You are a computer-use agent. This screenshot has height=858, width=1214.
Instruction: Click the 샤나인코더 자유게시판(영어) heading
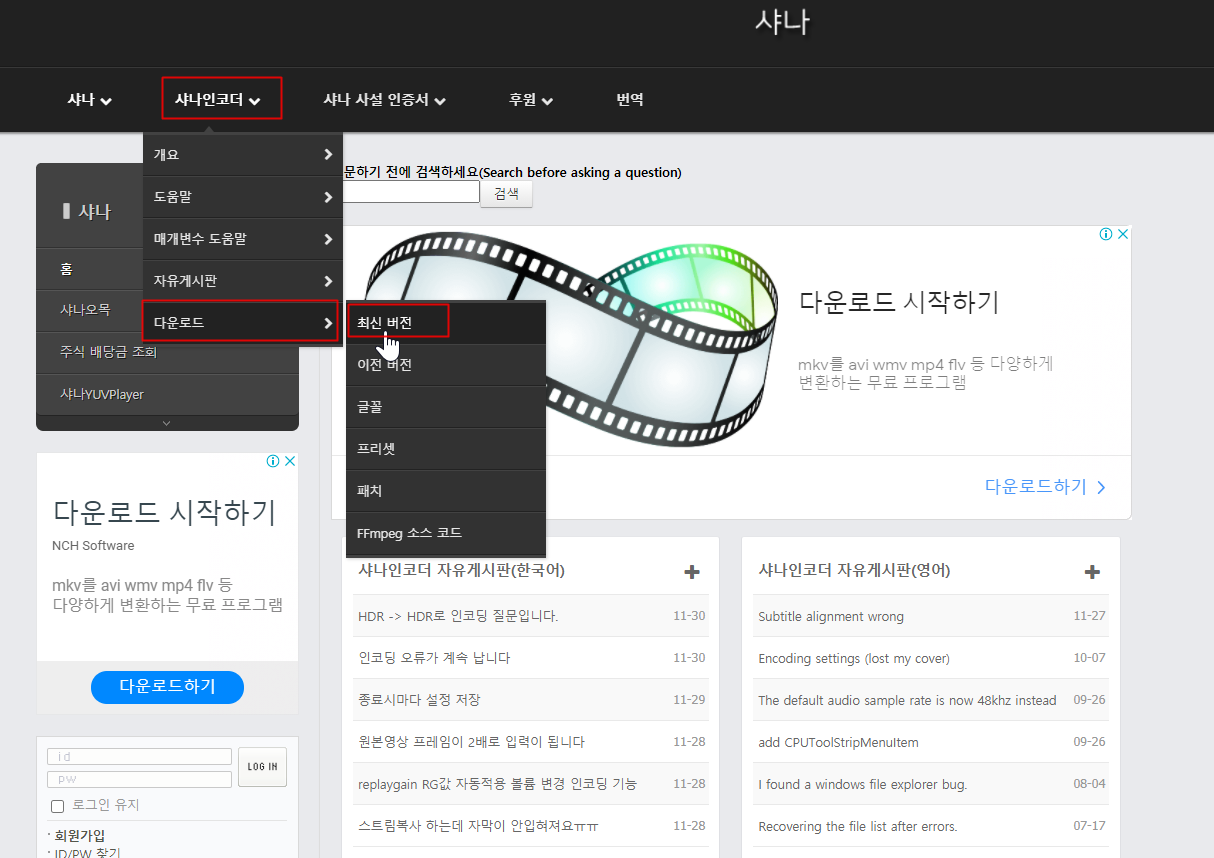pos(854,570)
